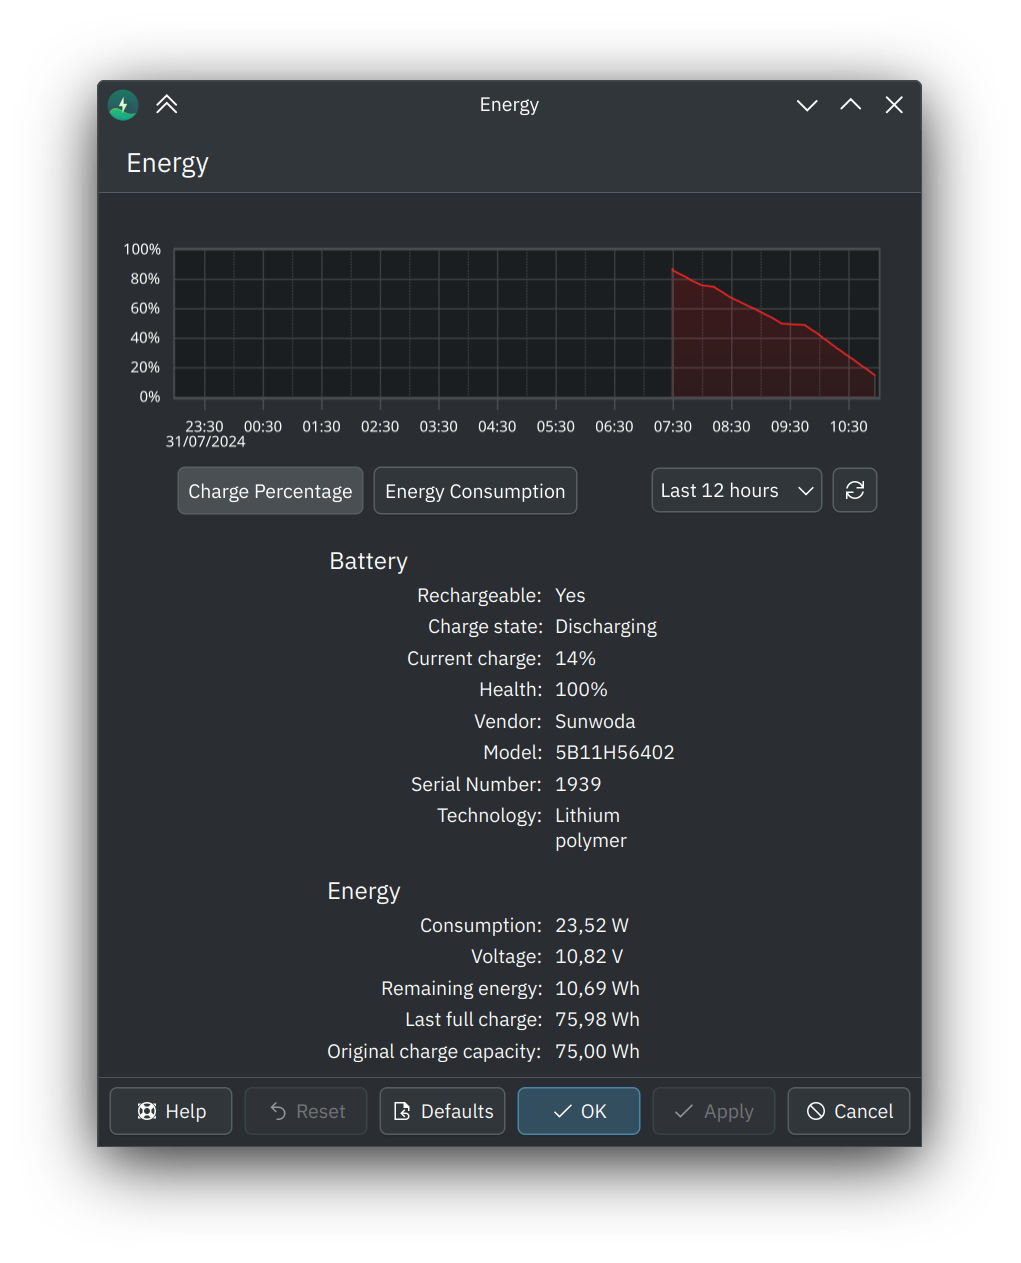Confirm with the OK button
The width and height of the screenshot is (1021, 1263).
tap(579, 1111)
